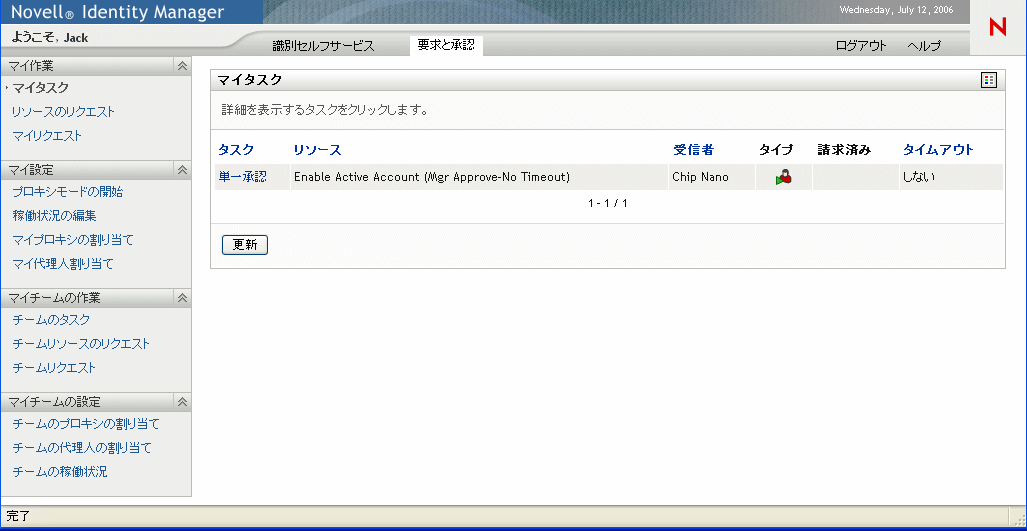
Task: Click the 完了 status bar text
Action: click(18, 516)
